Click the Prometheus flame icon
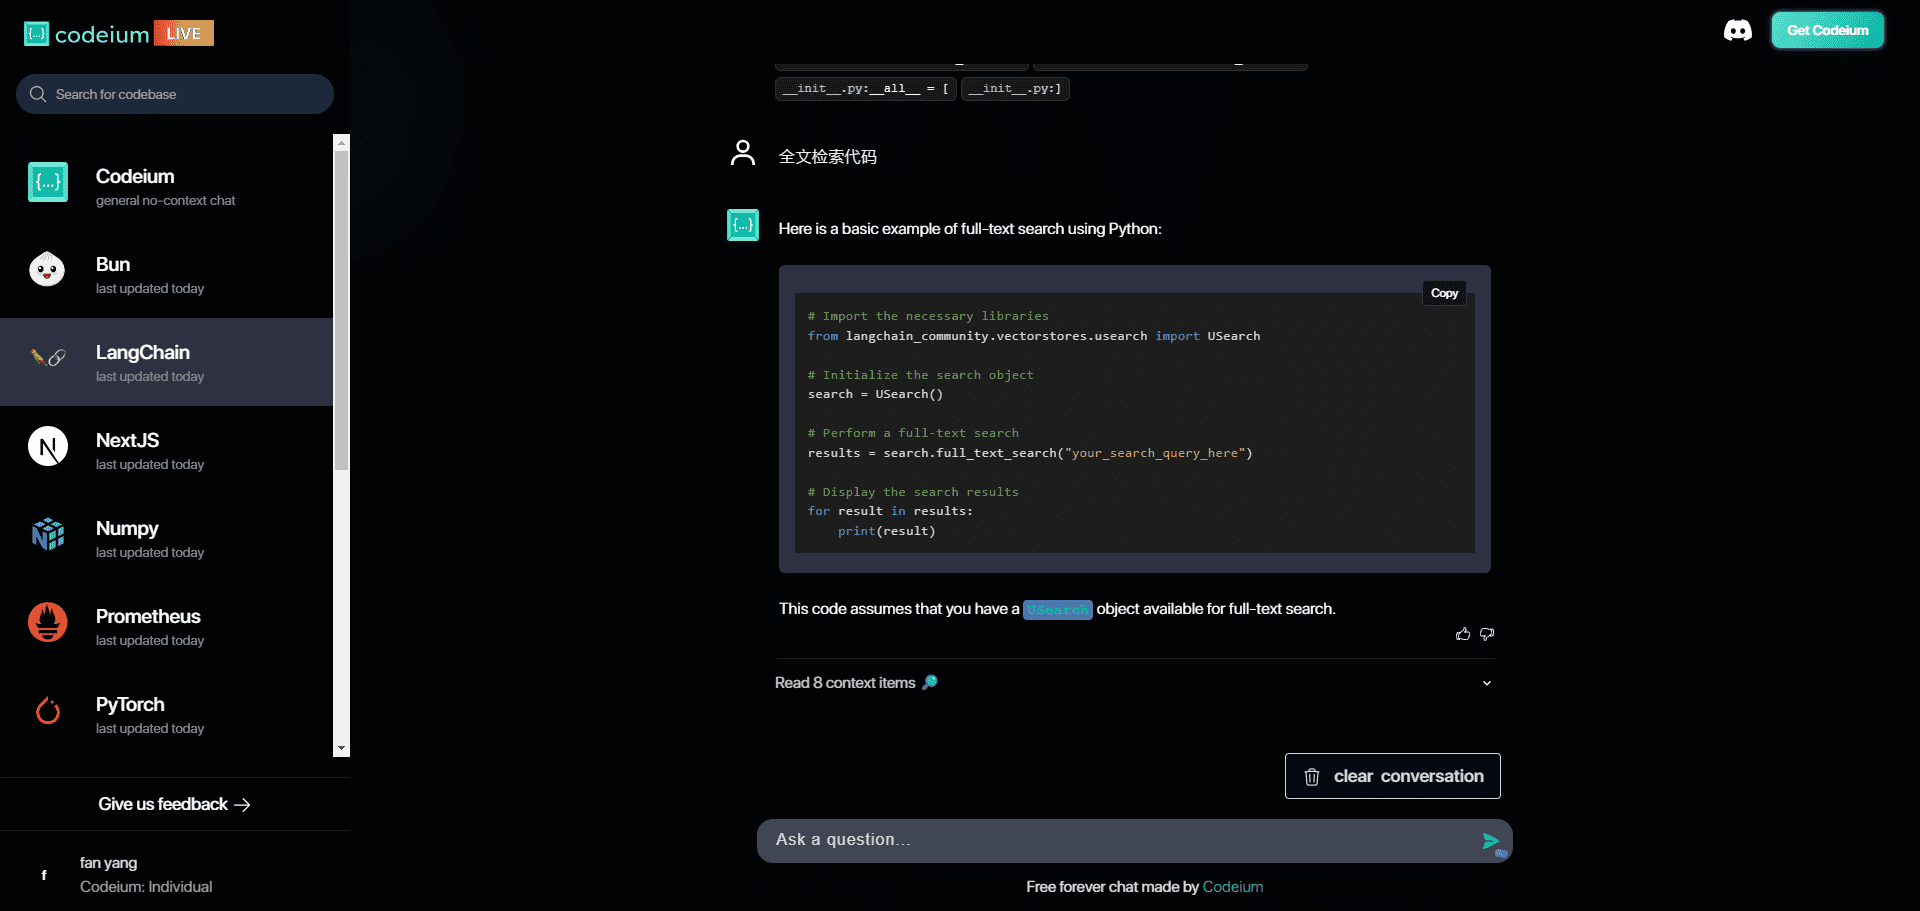Image resolution: width=1920 pixels, height=911 pixels. (47, 622)
